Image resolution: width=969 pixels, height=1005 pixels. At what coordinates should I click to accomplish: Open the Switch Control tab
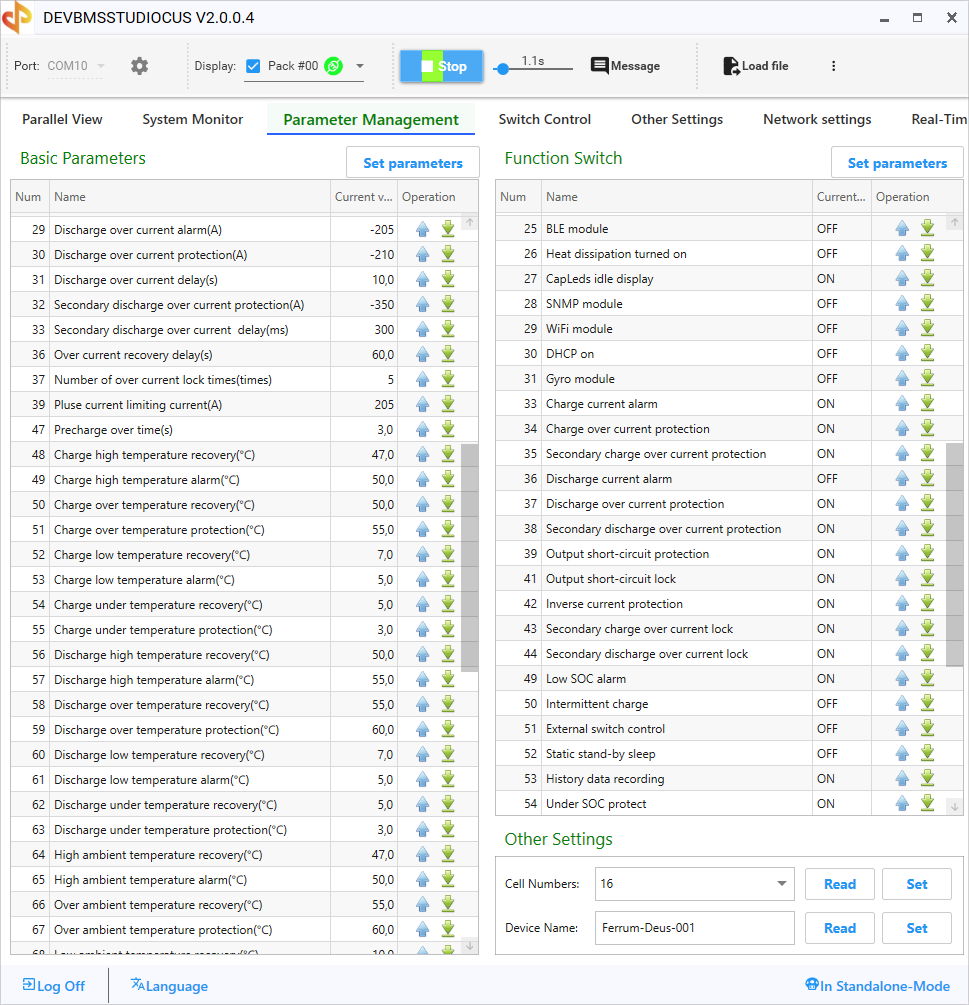tap(545, 119)
